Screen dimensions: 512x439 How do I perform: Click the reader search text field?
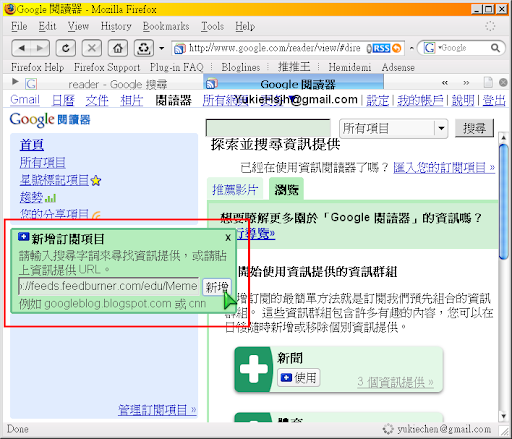(x=268, y=128)
